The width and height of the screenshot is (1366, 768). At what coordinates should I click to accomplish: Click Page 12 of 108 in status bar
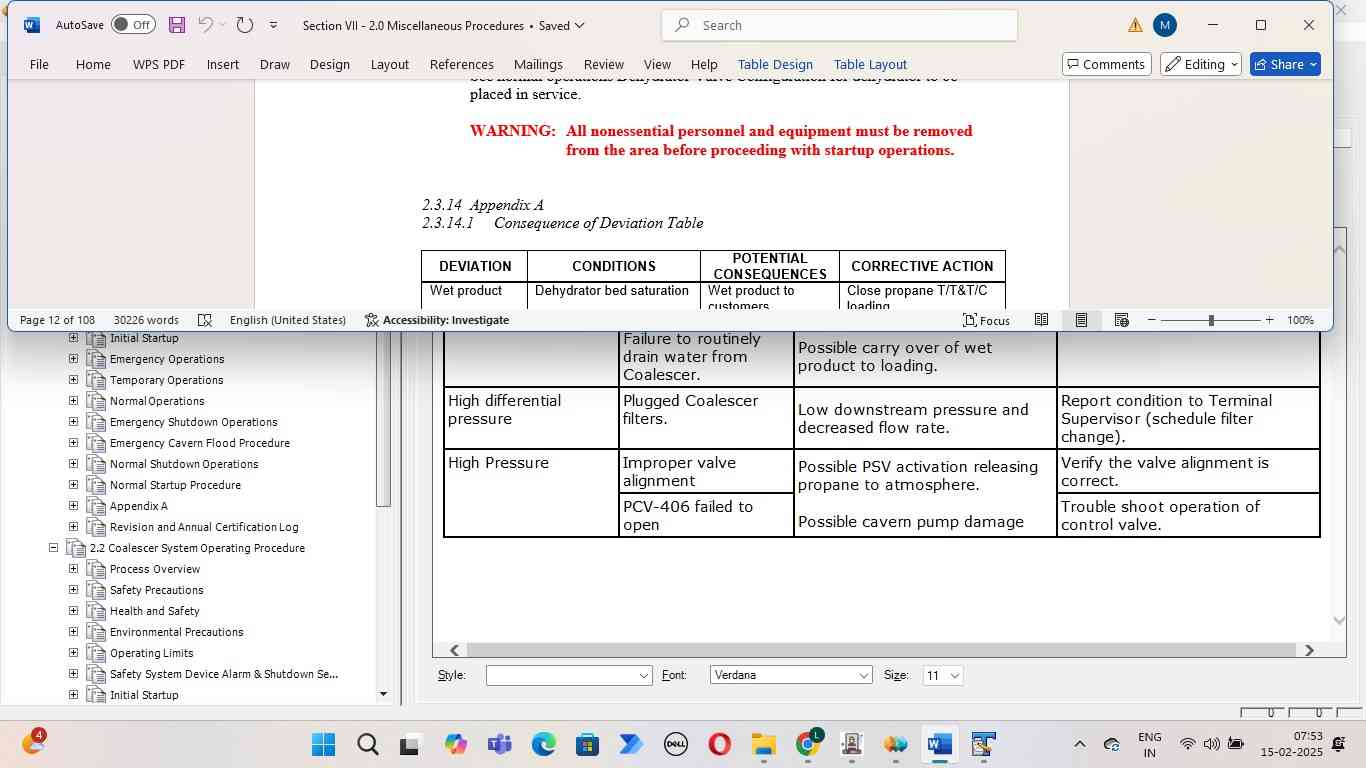point(57,320)
